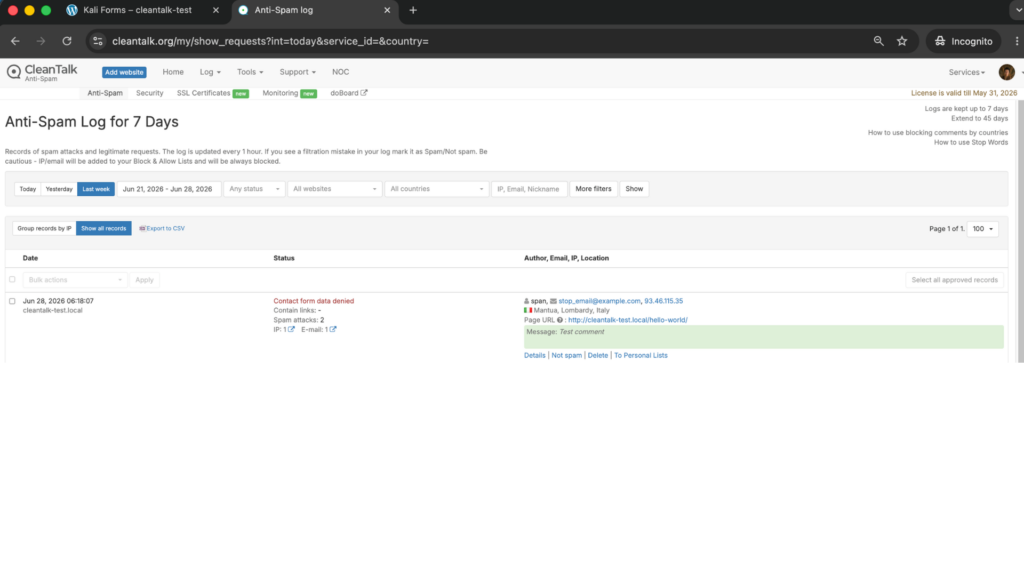The height and width of the screenshot is (576, 1024).
Task: Click the browser forward arrow
Action: point(40,41)
